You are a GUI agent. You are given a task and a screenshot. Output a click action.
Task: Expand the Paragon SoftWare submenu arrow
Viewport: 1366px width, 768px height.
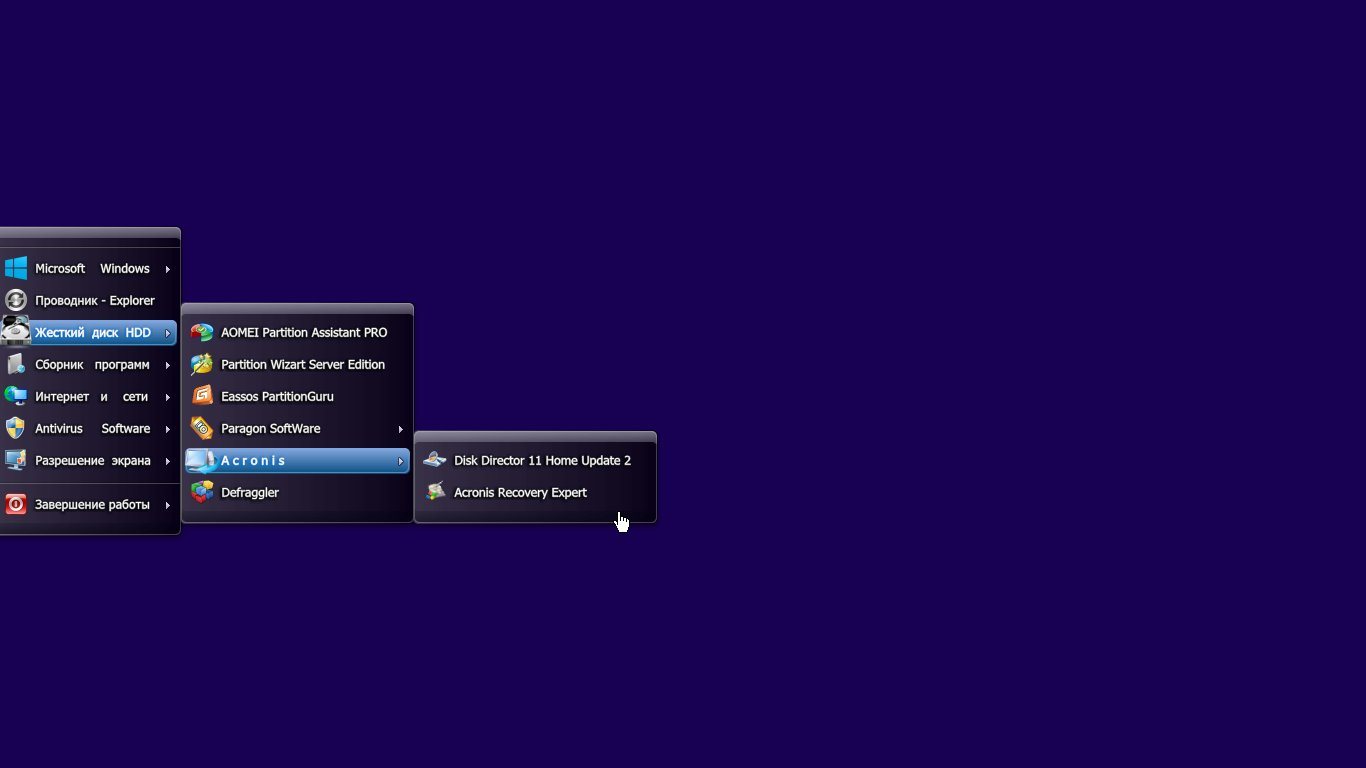point(401,429)
